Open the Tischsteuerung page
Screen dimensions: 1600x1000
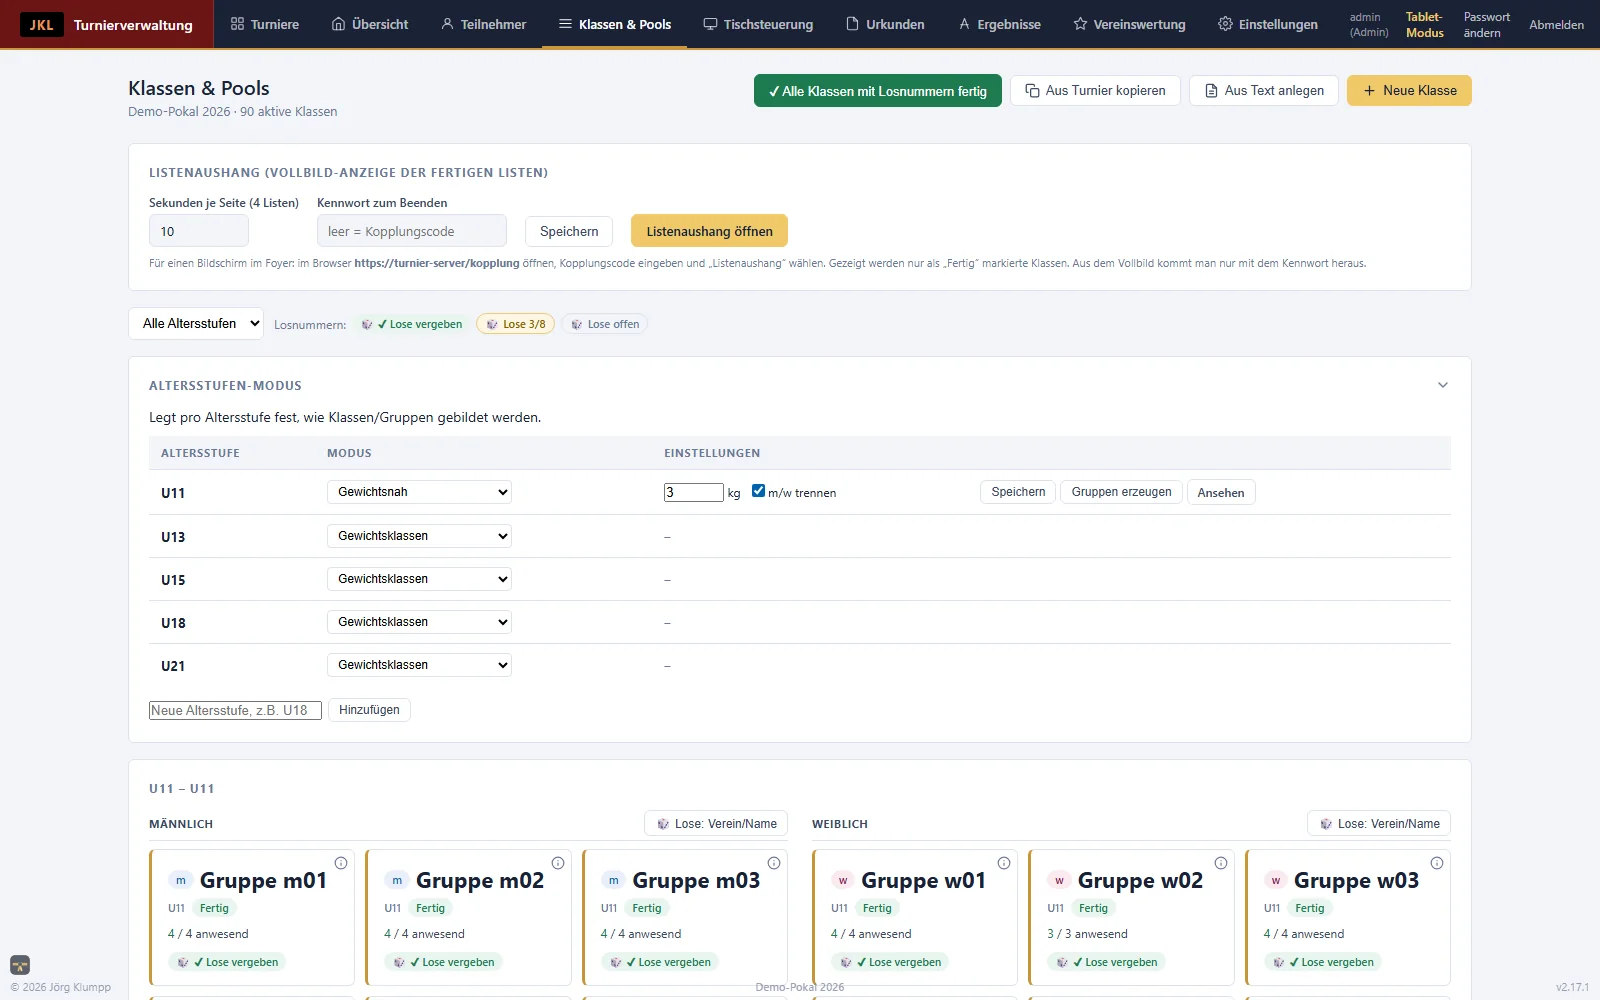(758, 24)
